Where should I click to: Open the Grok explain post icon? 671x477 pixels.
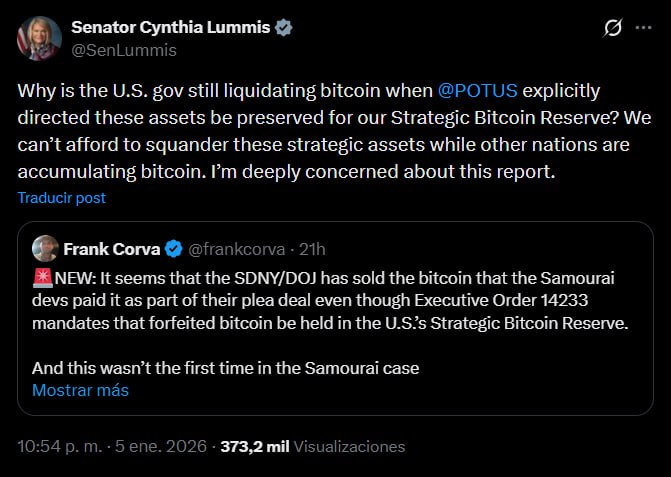[613, 30]
